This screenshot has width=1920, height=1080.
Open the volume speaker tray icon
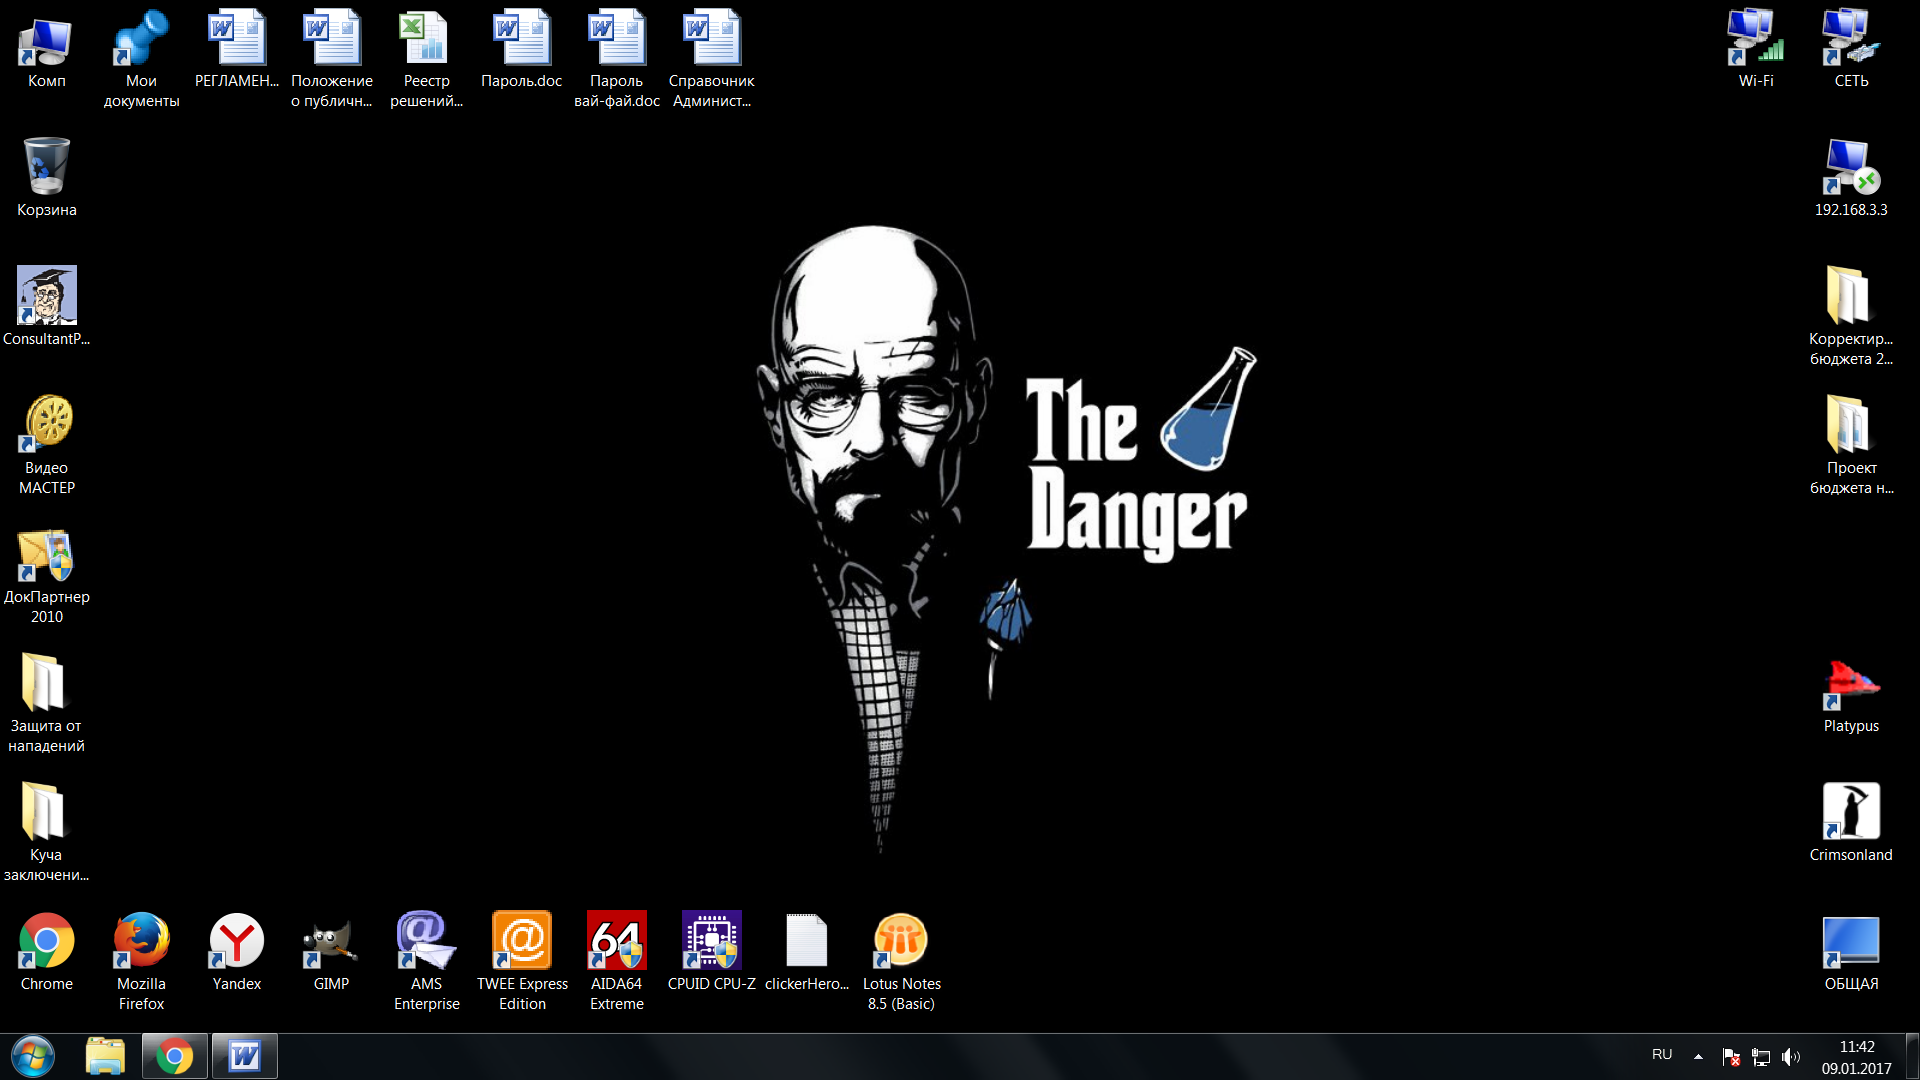[x=1791, y=1057]
